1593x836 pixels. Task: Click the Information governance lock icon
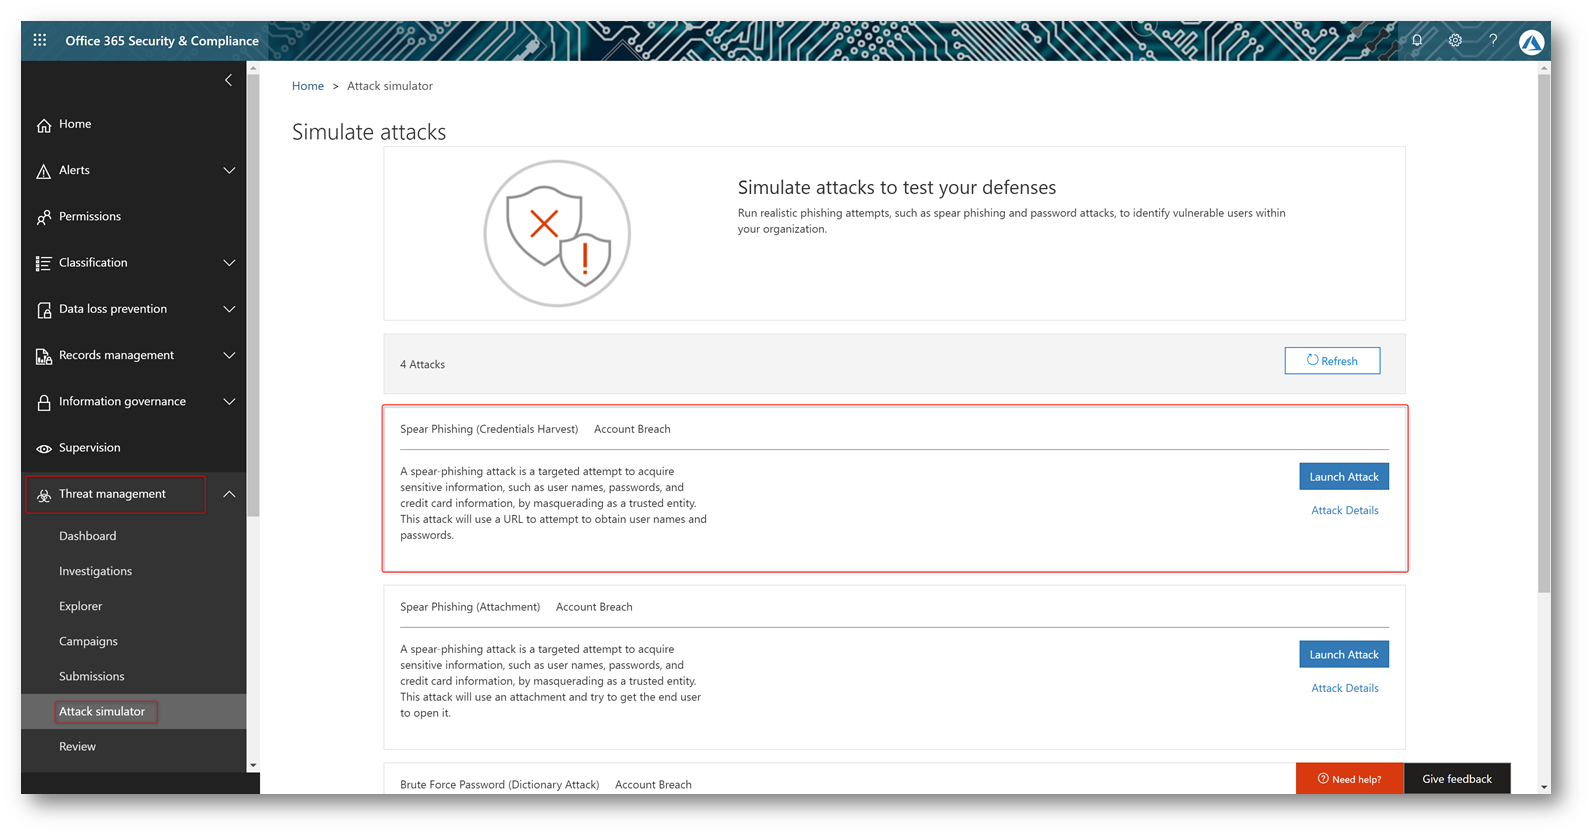[x=44, y=402]
